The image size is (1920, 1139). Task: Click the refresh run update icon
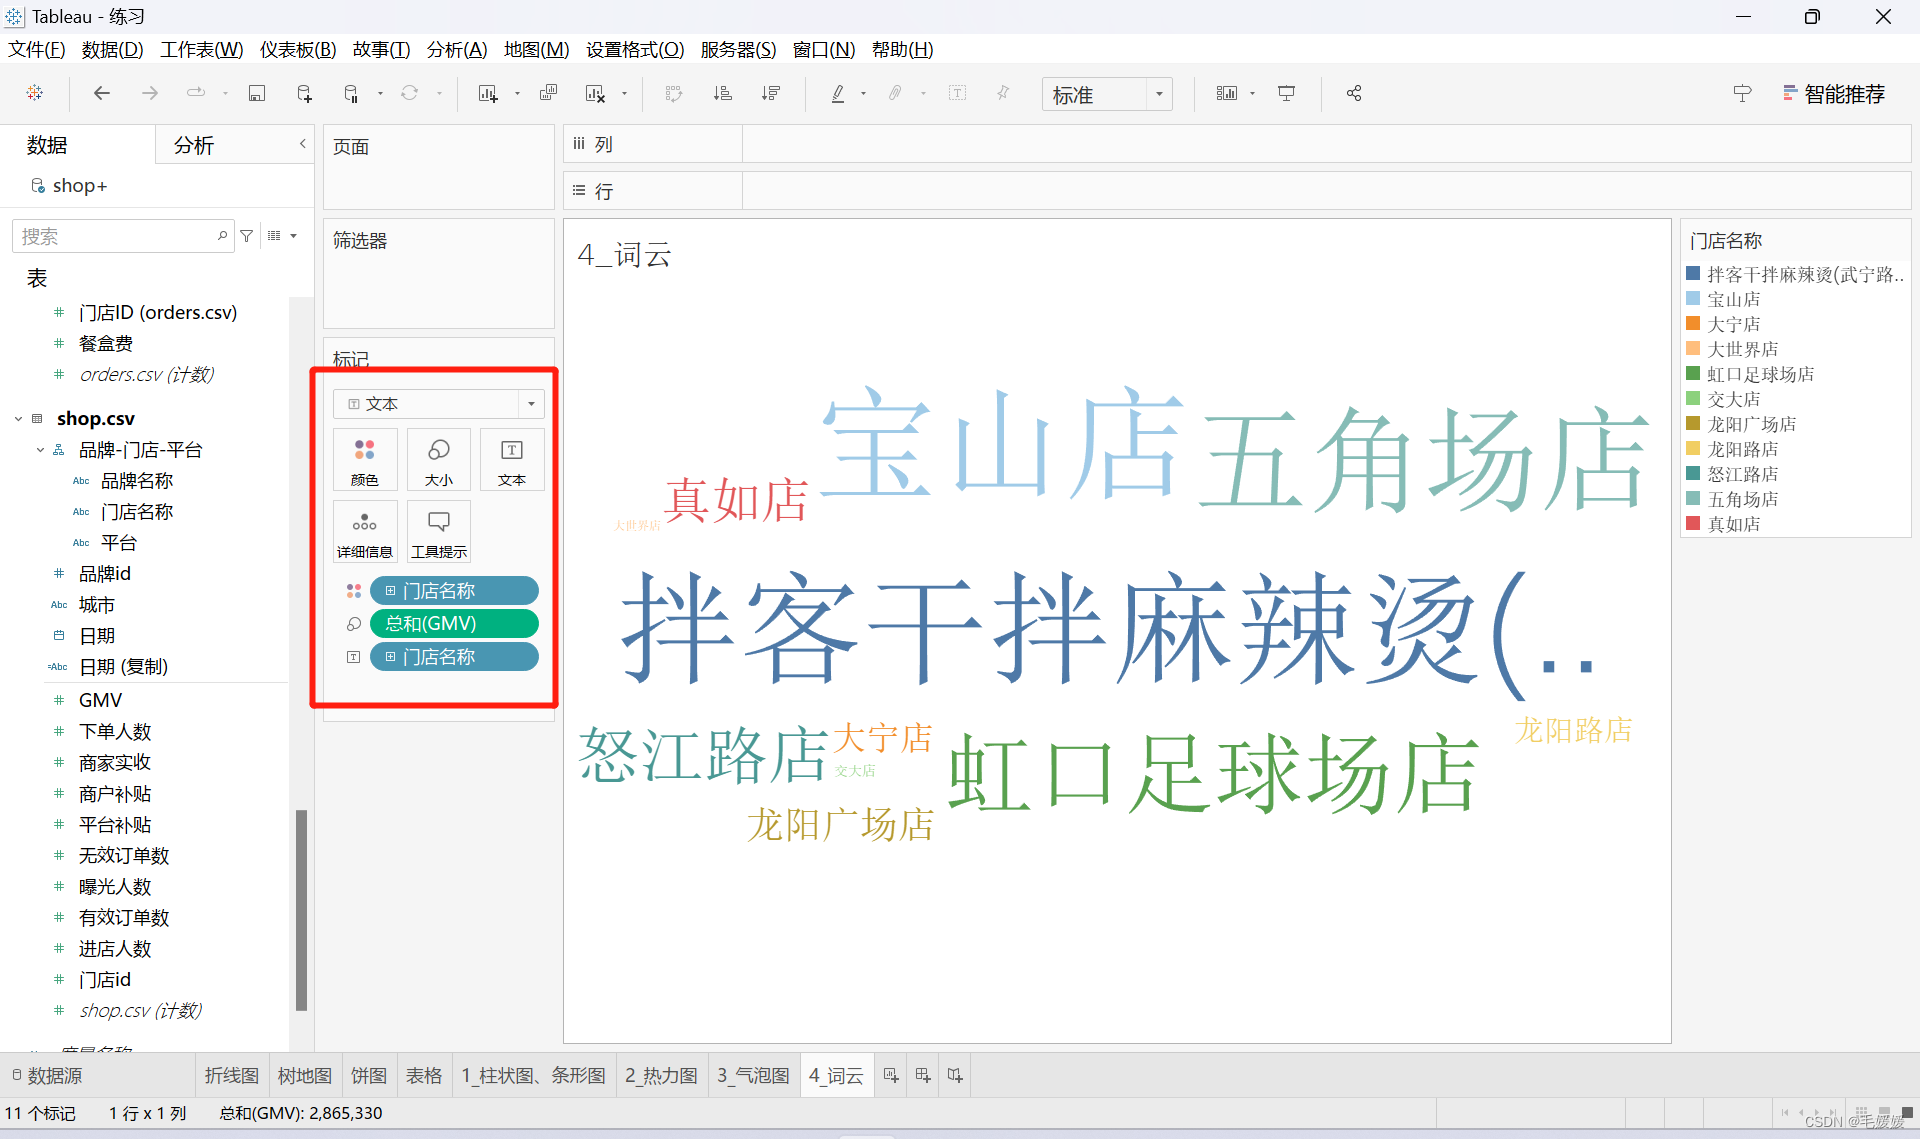409,93
